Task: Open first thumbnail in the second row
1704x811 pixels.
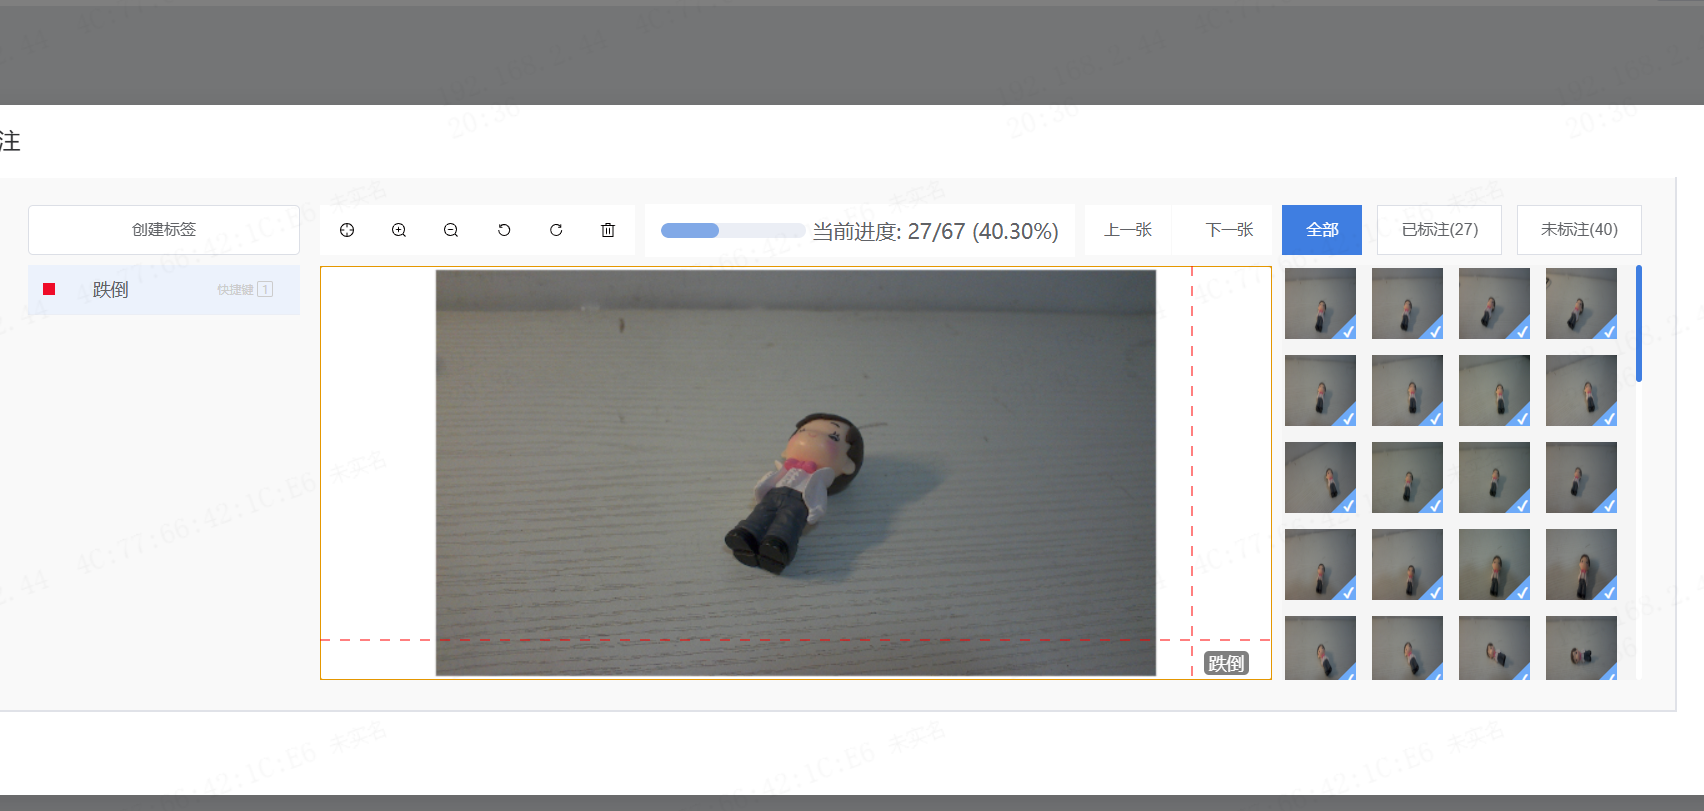Action: pyautogui.click(x=1320, y=390)
